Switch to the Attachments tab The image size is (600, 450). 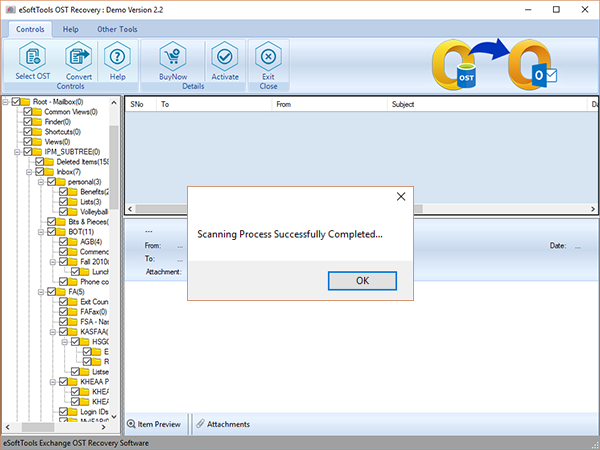click(x=223, y=424)
